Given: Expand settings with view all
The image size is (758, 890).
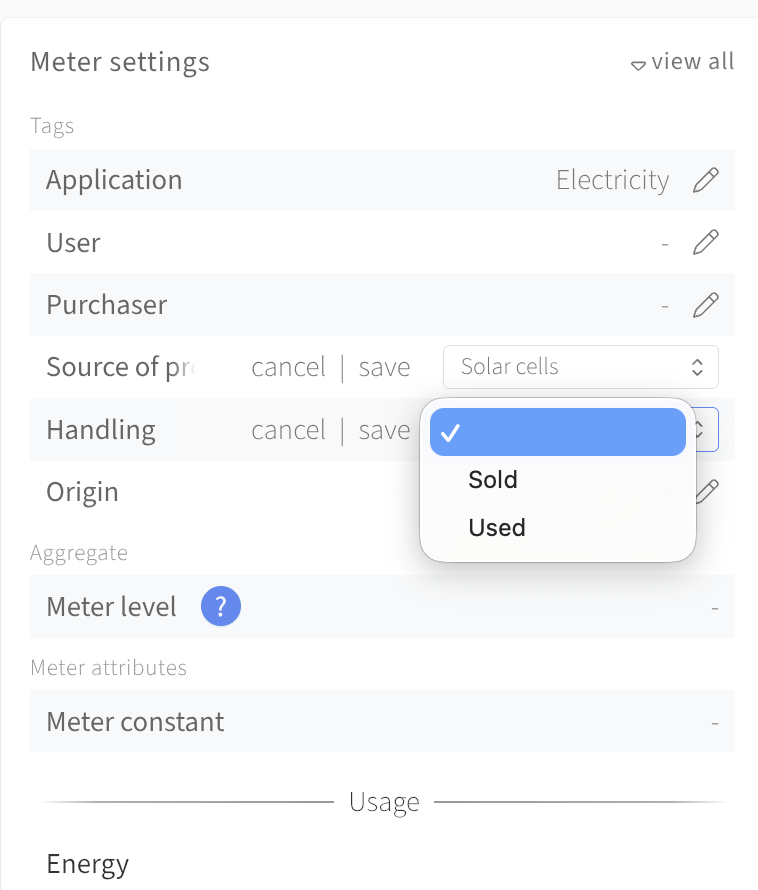Looking at the screenshot, I should (x=693, y=61).
